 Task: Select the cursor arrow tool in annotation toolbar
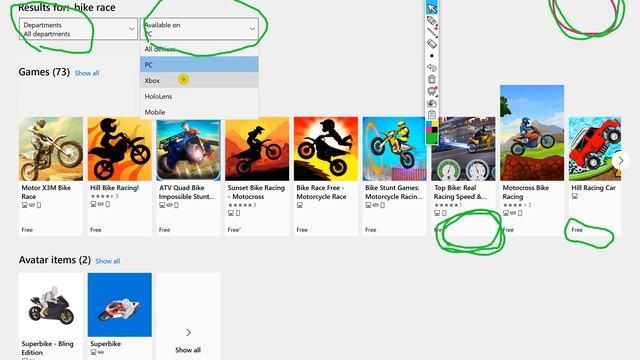click(432, 8)
